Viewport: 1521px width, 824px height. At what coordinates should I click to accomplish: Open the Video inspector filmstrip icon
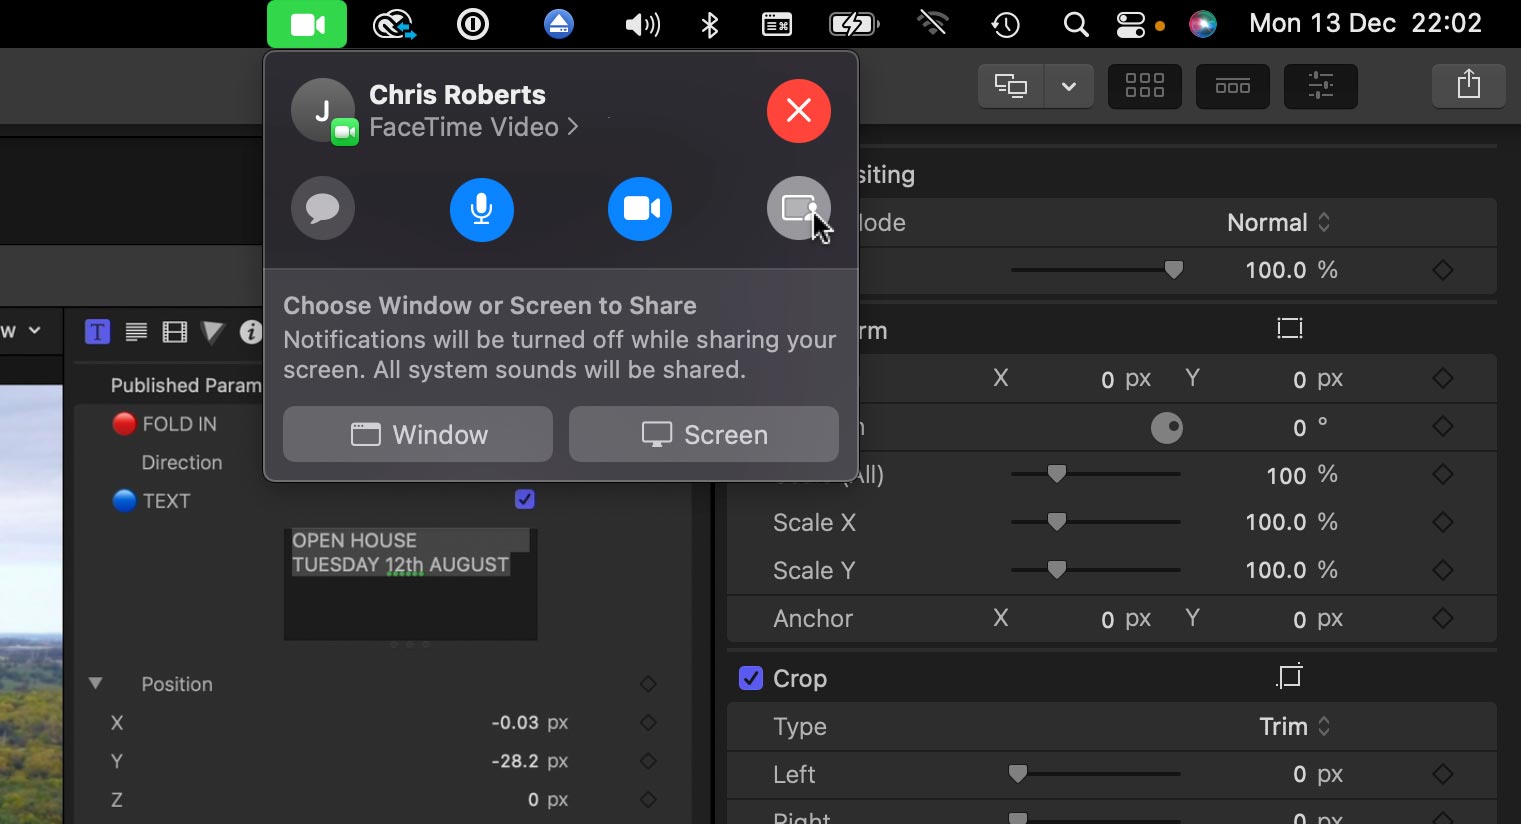click(x=174, y=332)
